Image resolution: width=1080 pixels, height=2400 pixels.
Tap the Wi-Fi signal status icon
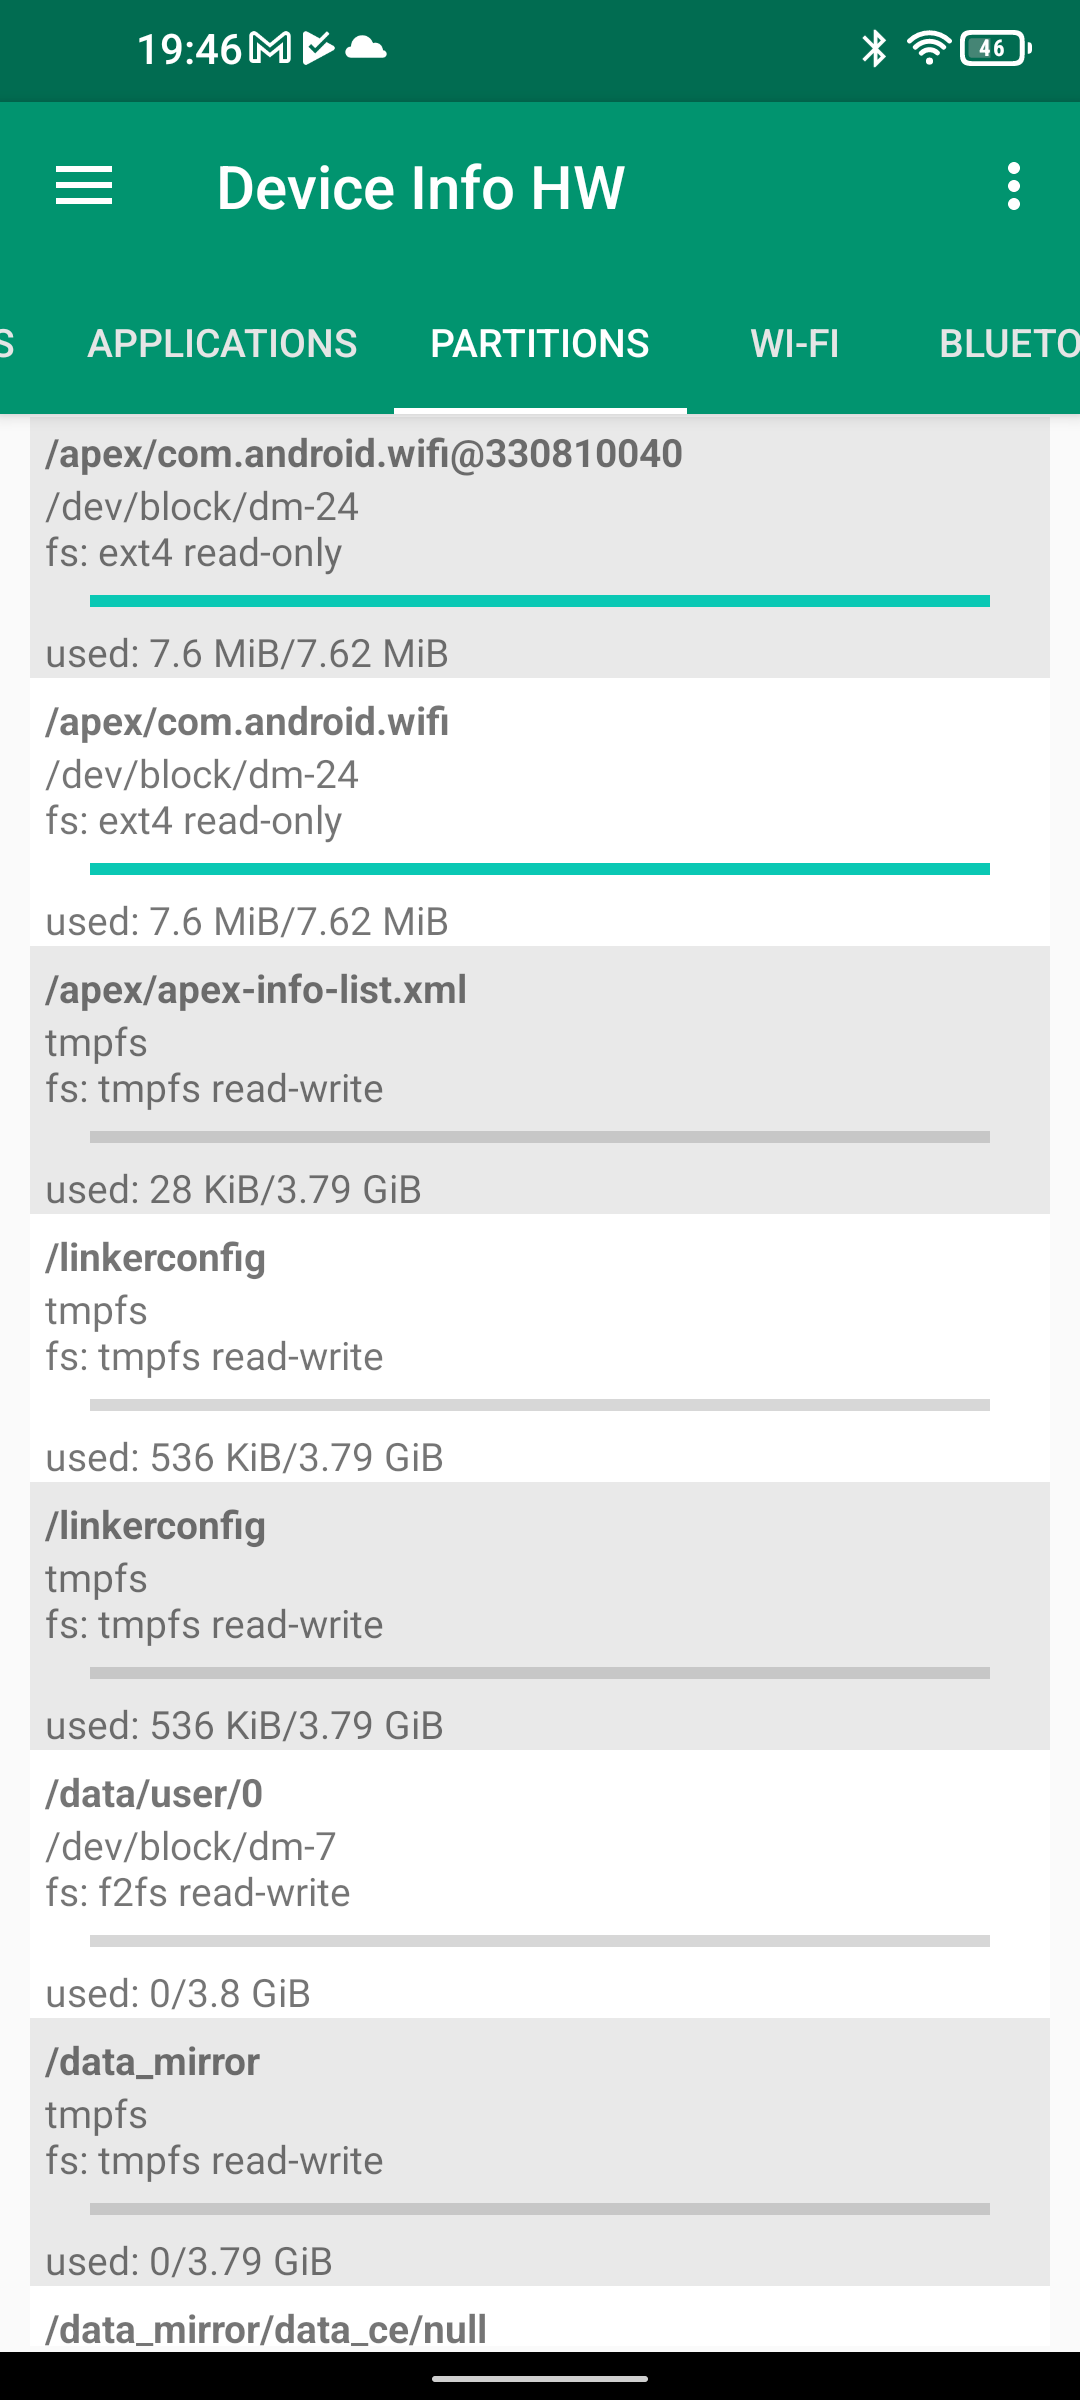coord(928,48)
